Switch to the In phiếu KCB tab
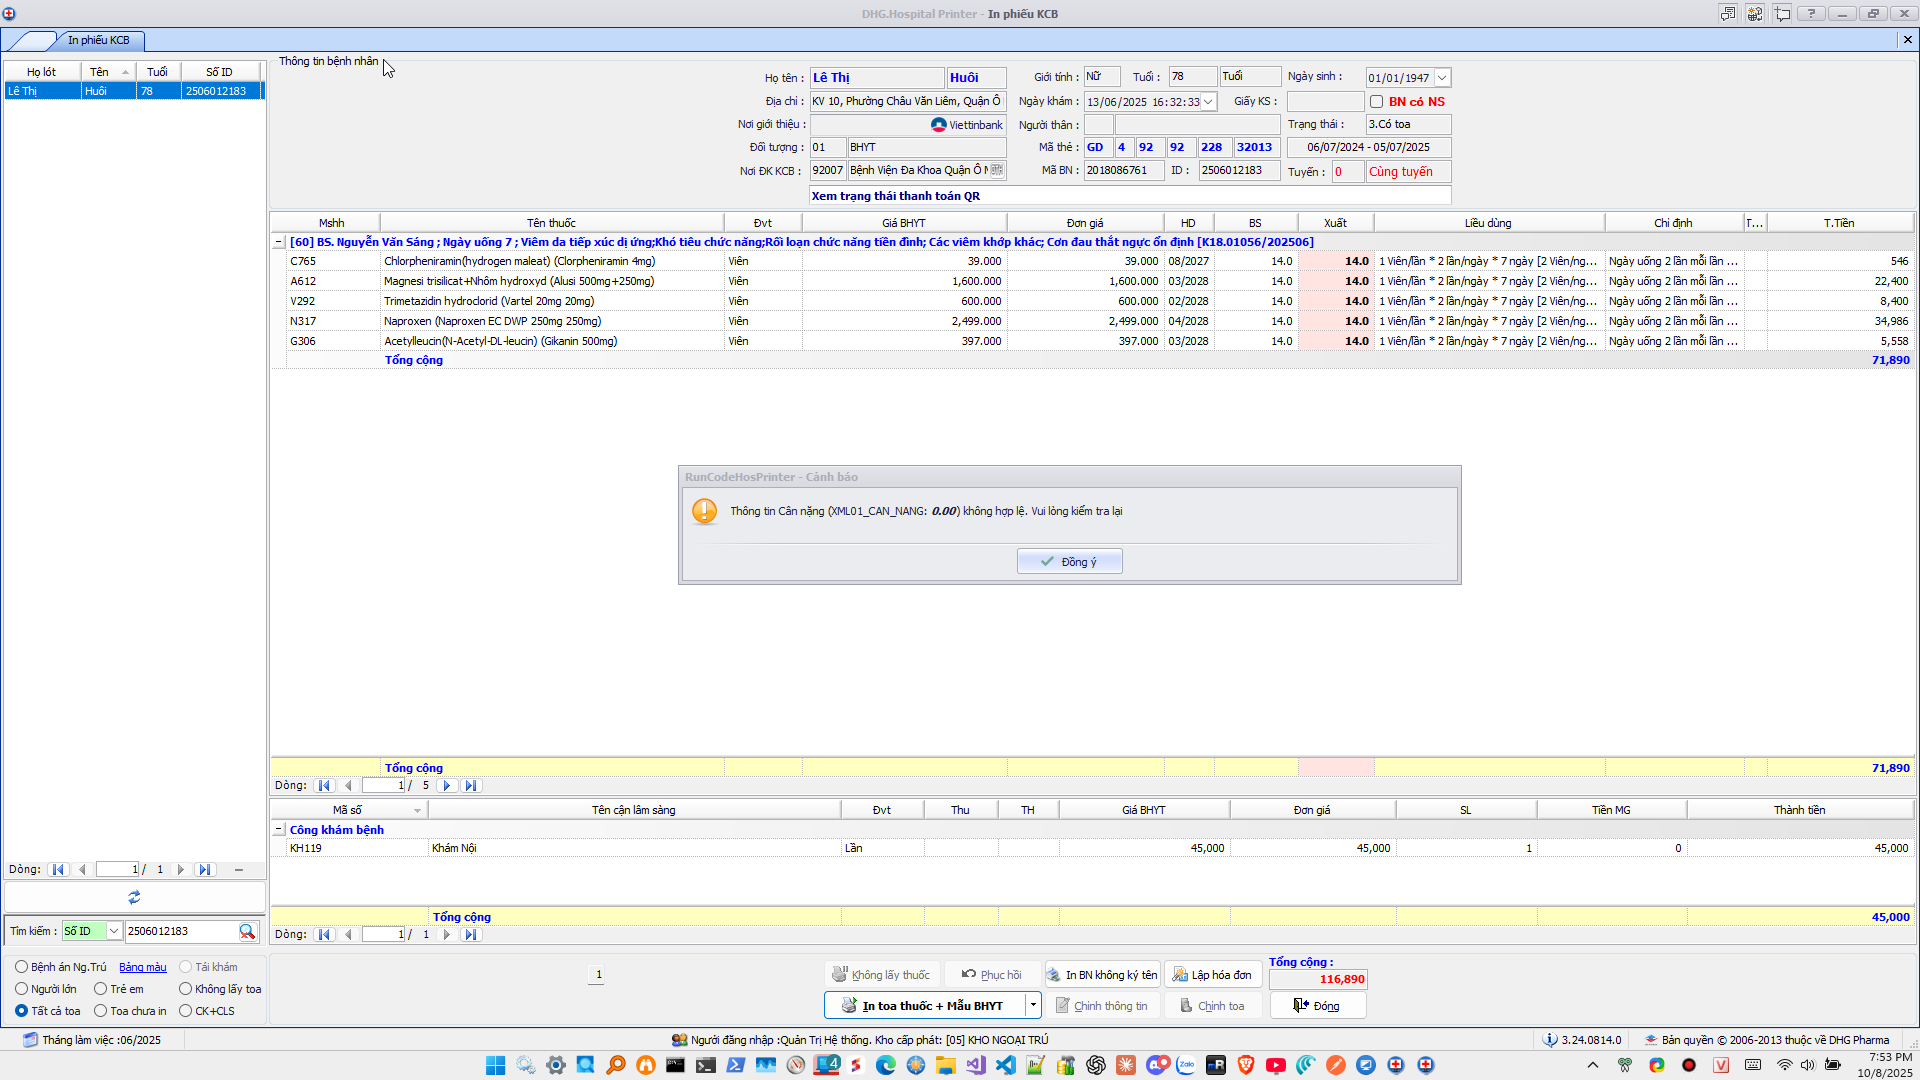This screenshot has height=1080, width=1920. pyautogui.click(x=98, y=40)
